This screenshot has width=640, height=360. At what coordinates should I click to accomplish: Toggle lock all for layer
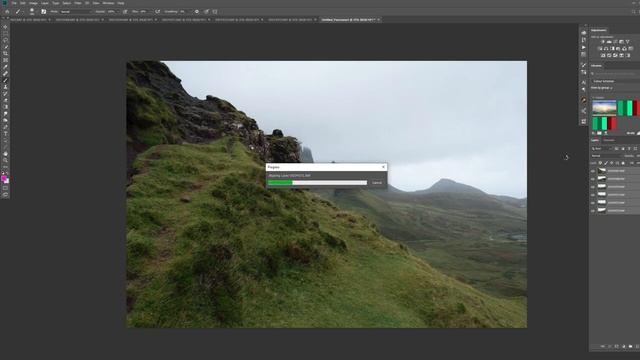click(x=623, y=163)
